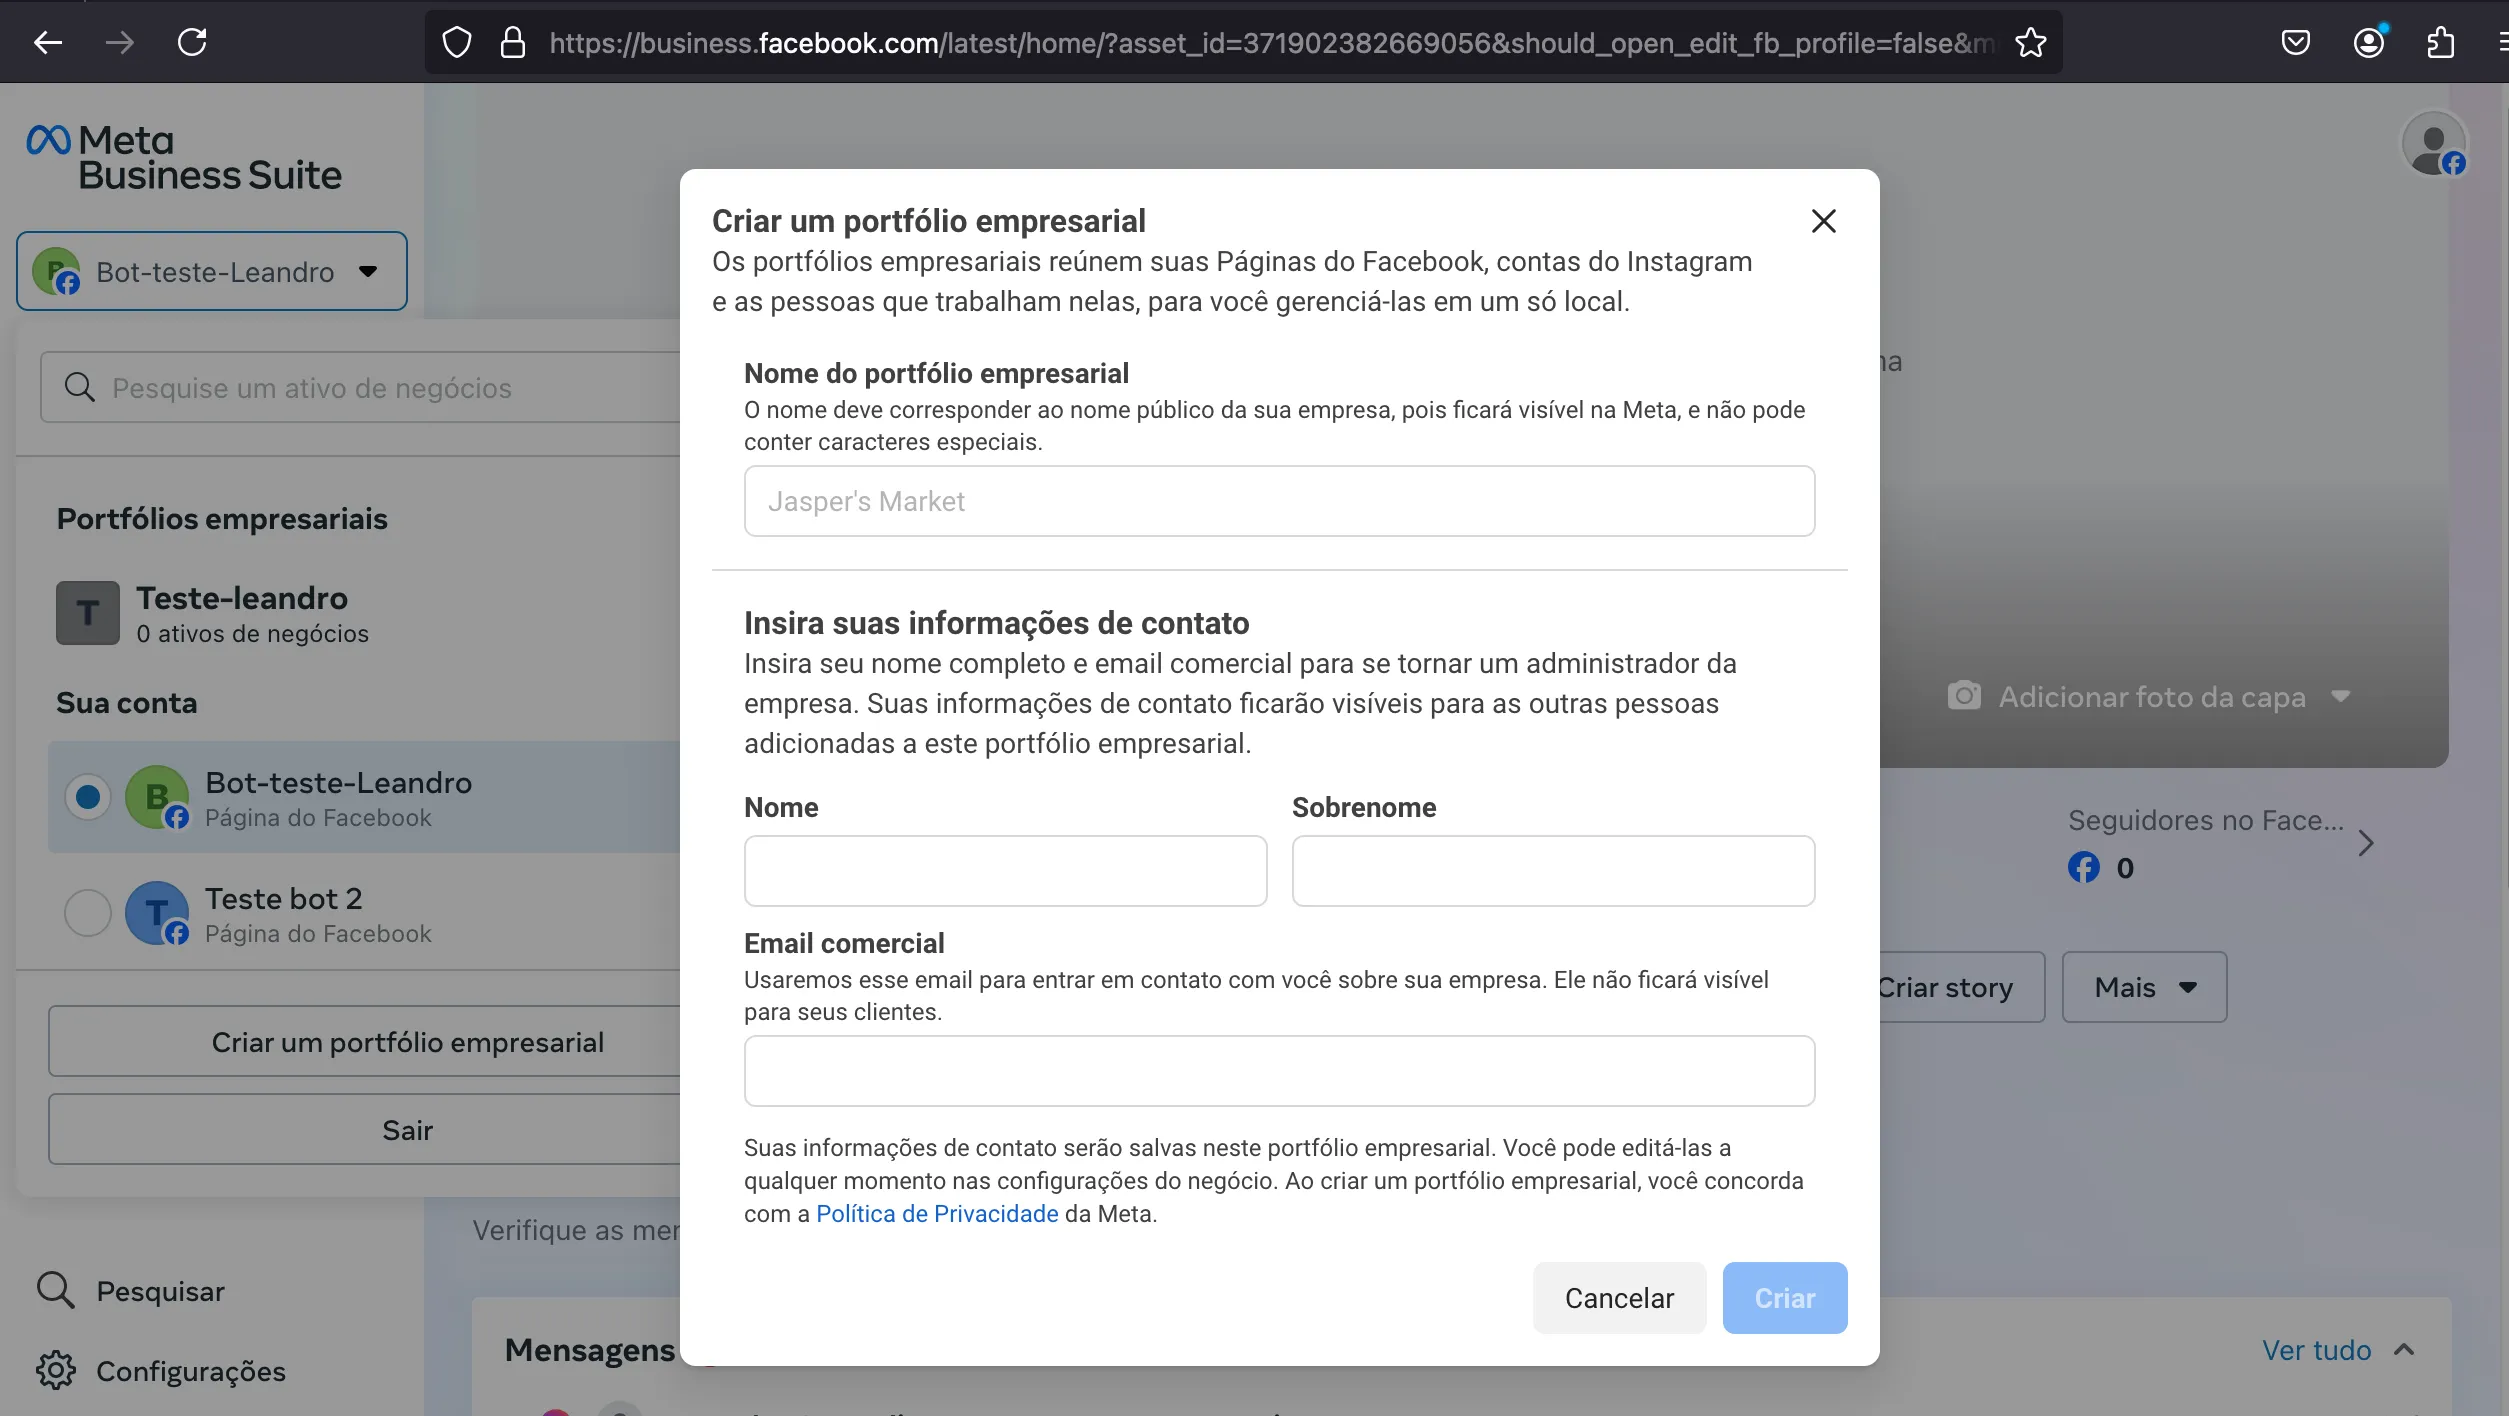The image size is (2509, 1416).
Task: Click the browser forward arrow
Action: [x=119, y=42]
